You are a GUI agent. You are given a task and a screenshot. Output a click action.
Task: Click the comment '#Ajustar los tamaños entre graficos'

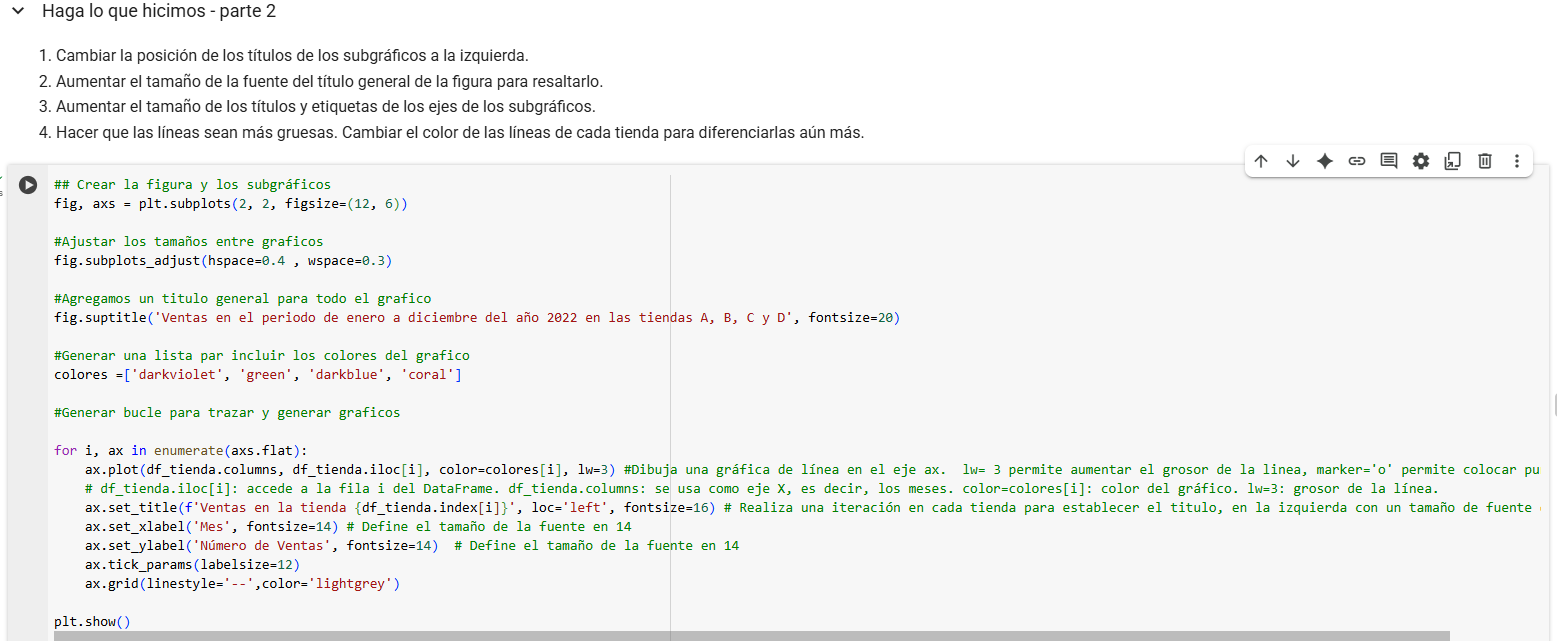[188, 242]
